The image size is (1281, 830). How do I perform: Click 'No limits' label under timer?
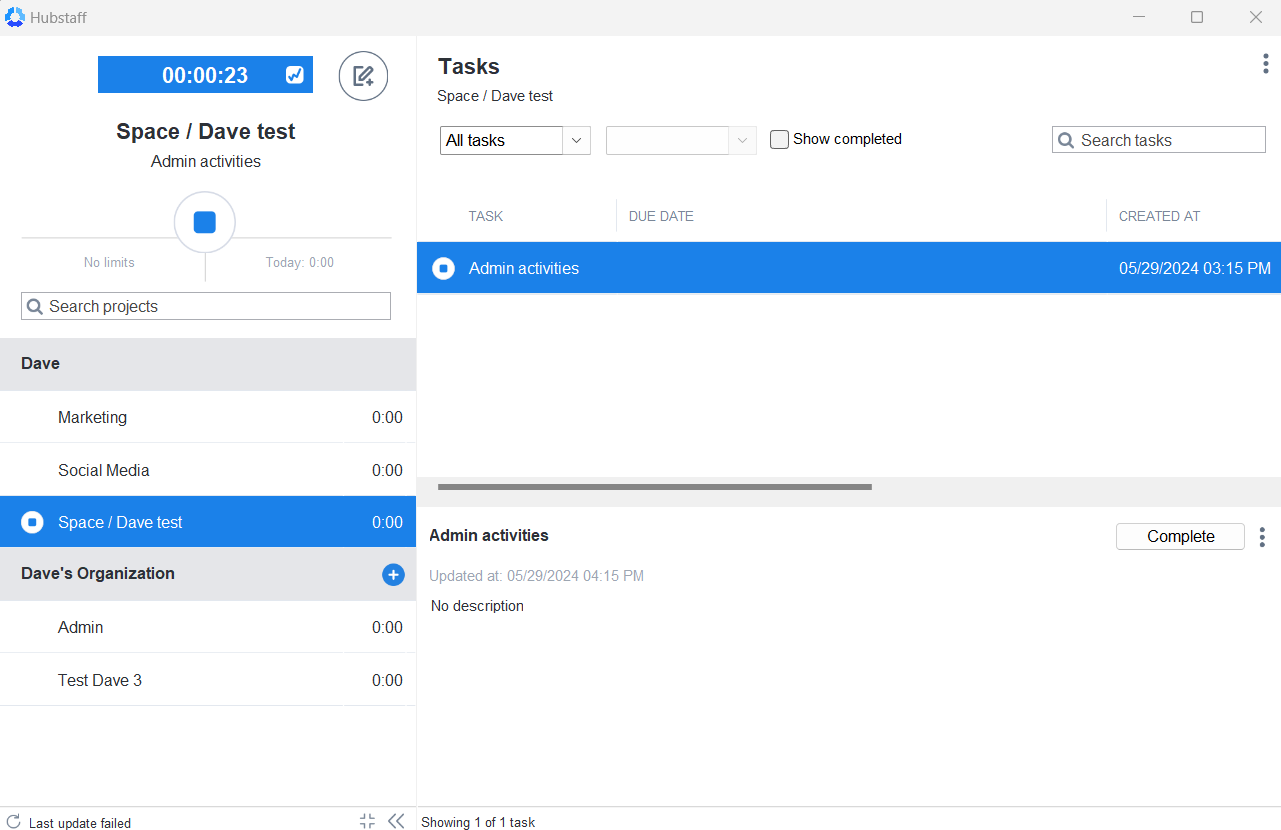coord(109,262)
